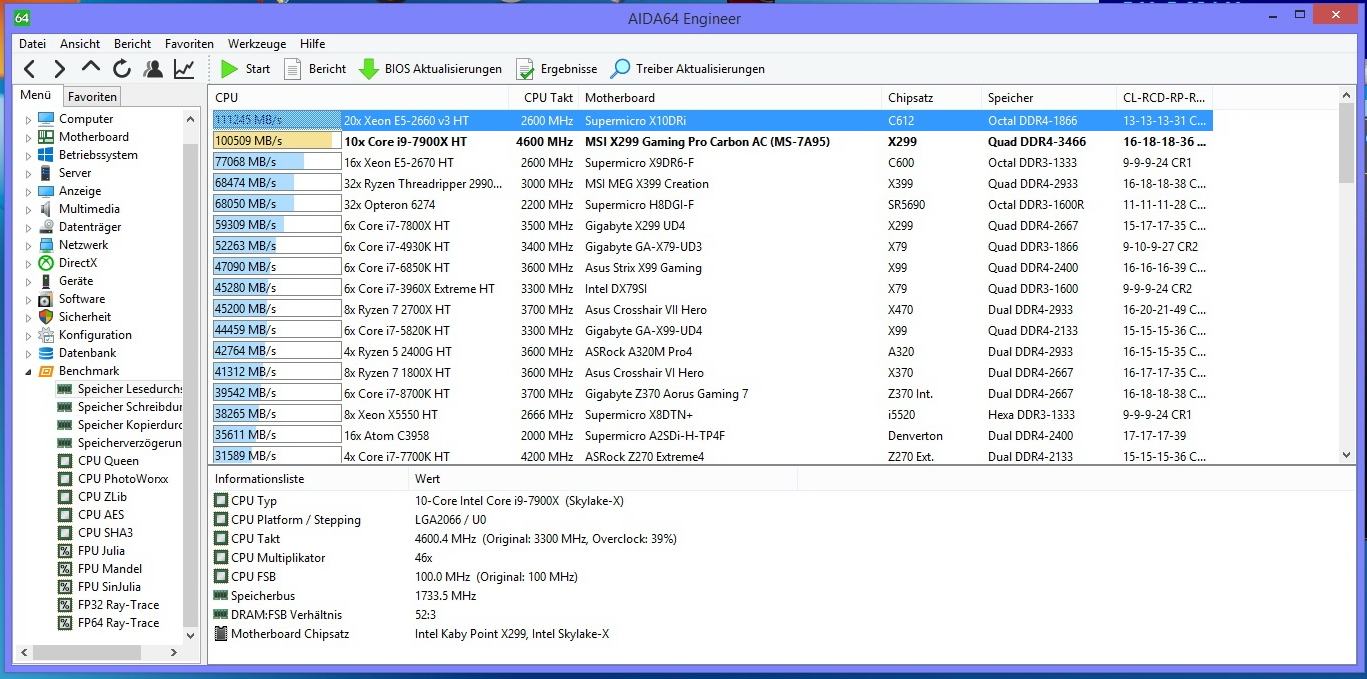Click the Konfiguration icon in the tree

[45, 335]
